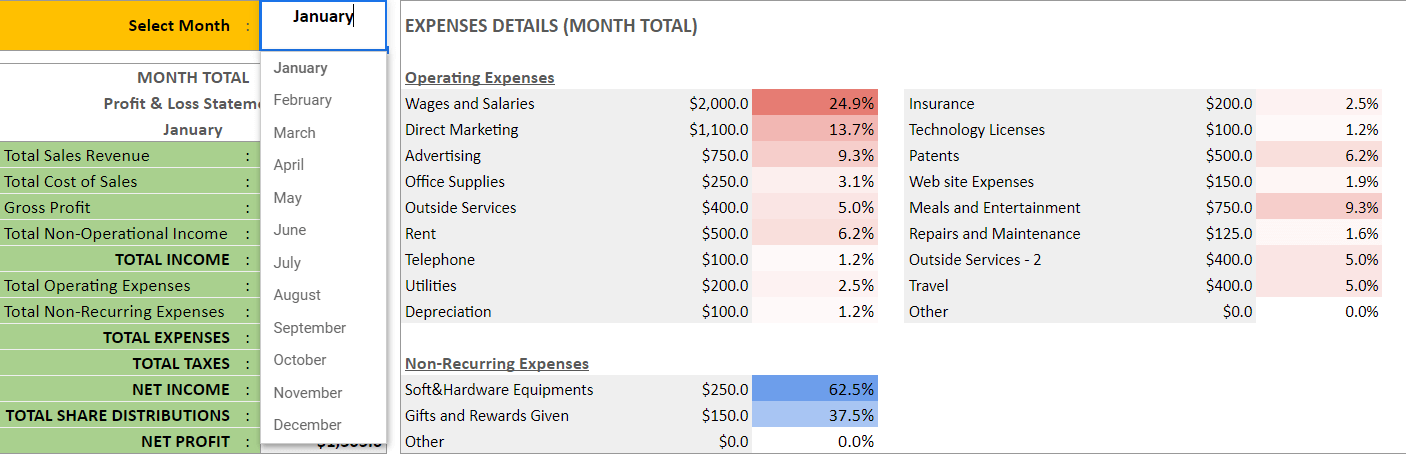The image size is (1406, 454).
Task: Click the Travel expense label
Action: tap(929, 286)
